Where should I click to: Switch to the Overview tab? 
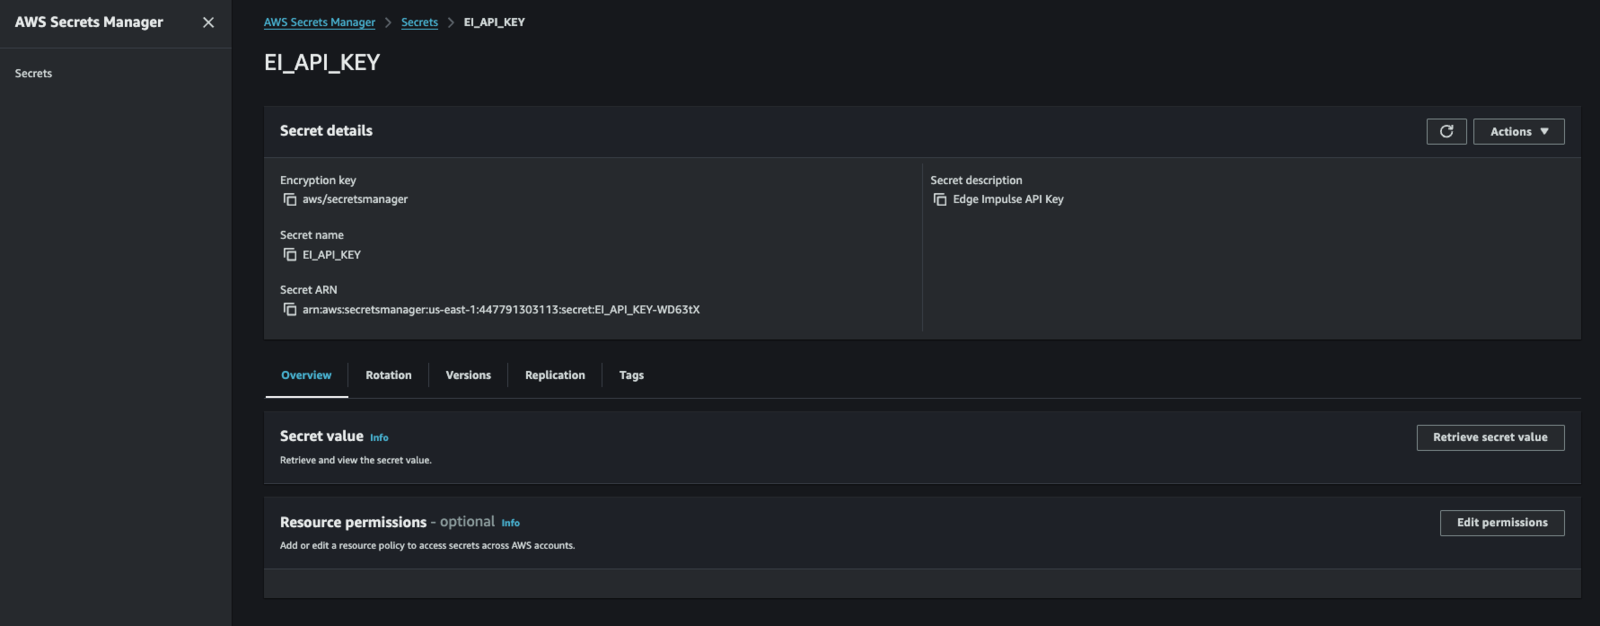click(306, 375)
